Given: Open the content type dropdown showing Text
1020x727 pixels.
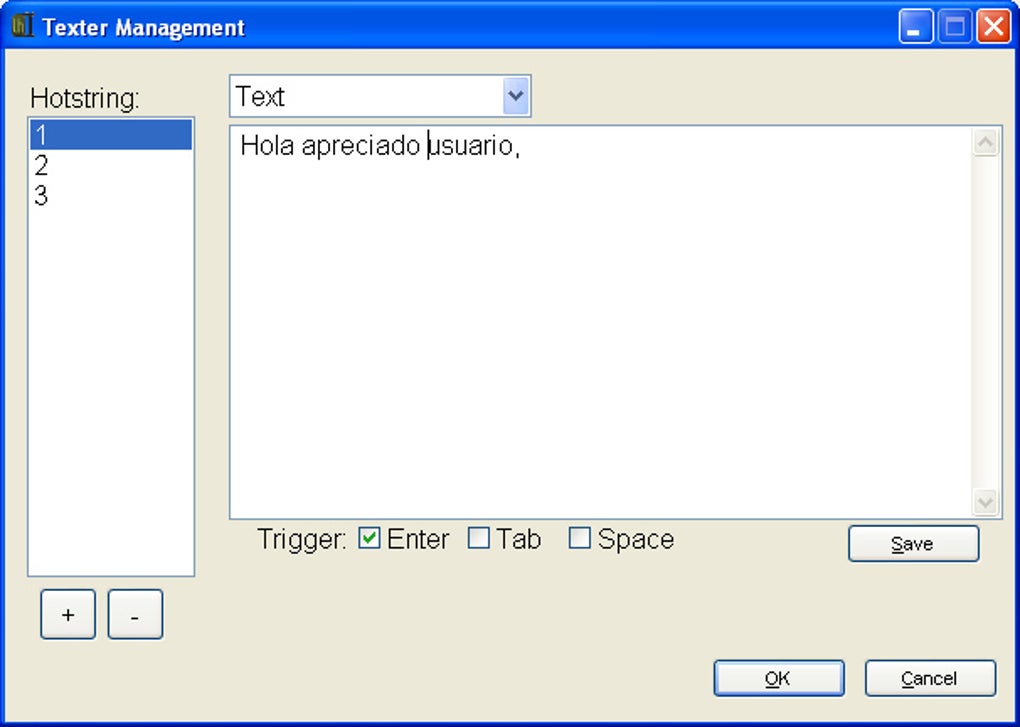Looking at the screenshot, I should 516,95.
